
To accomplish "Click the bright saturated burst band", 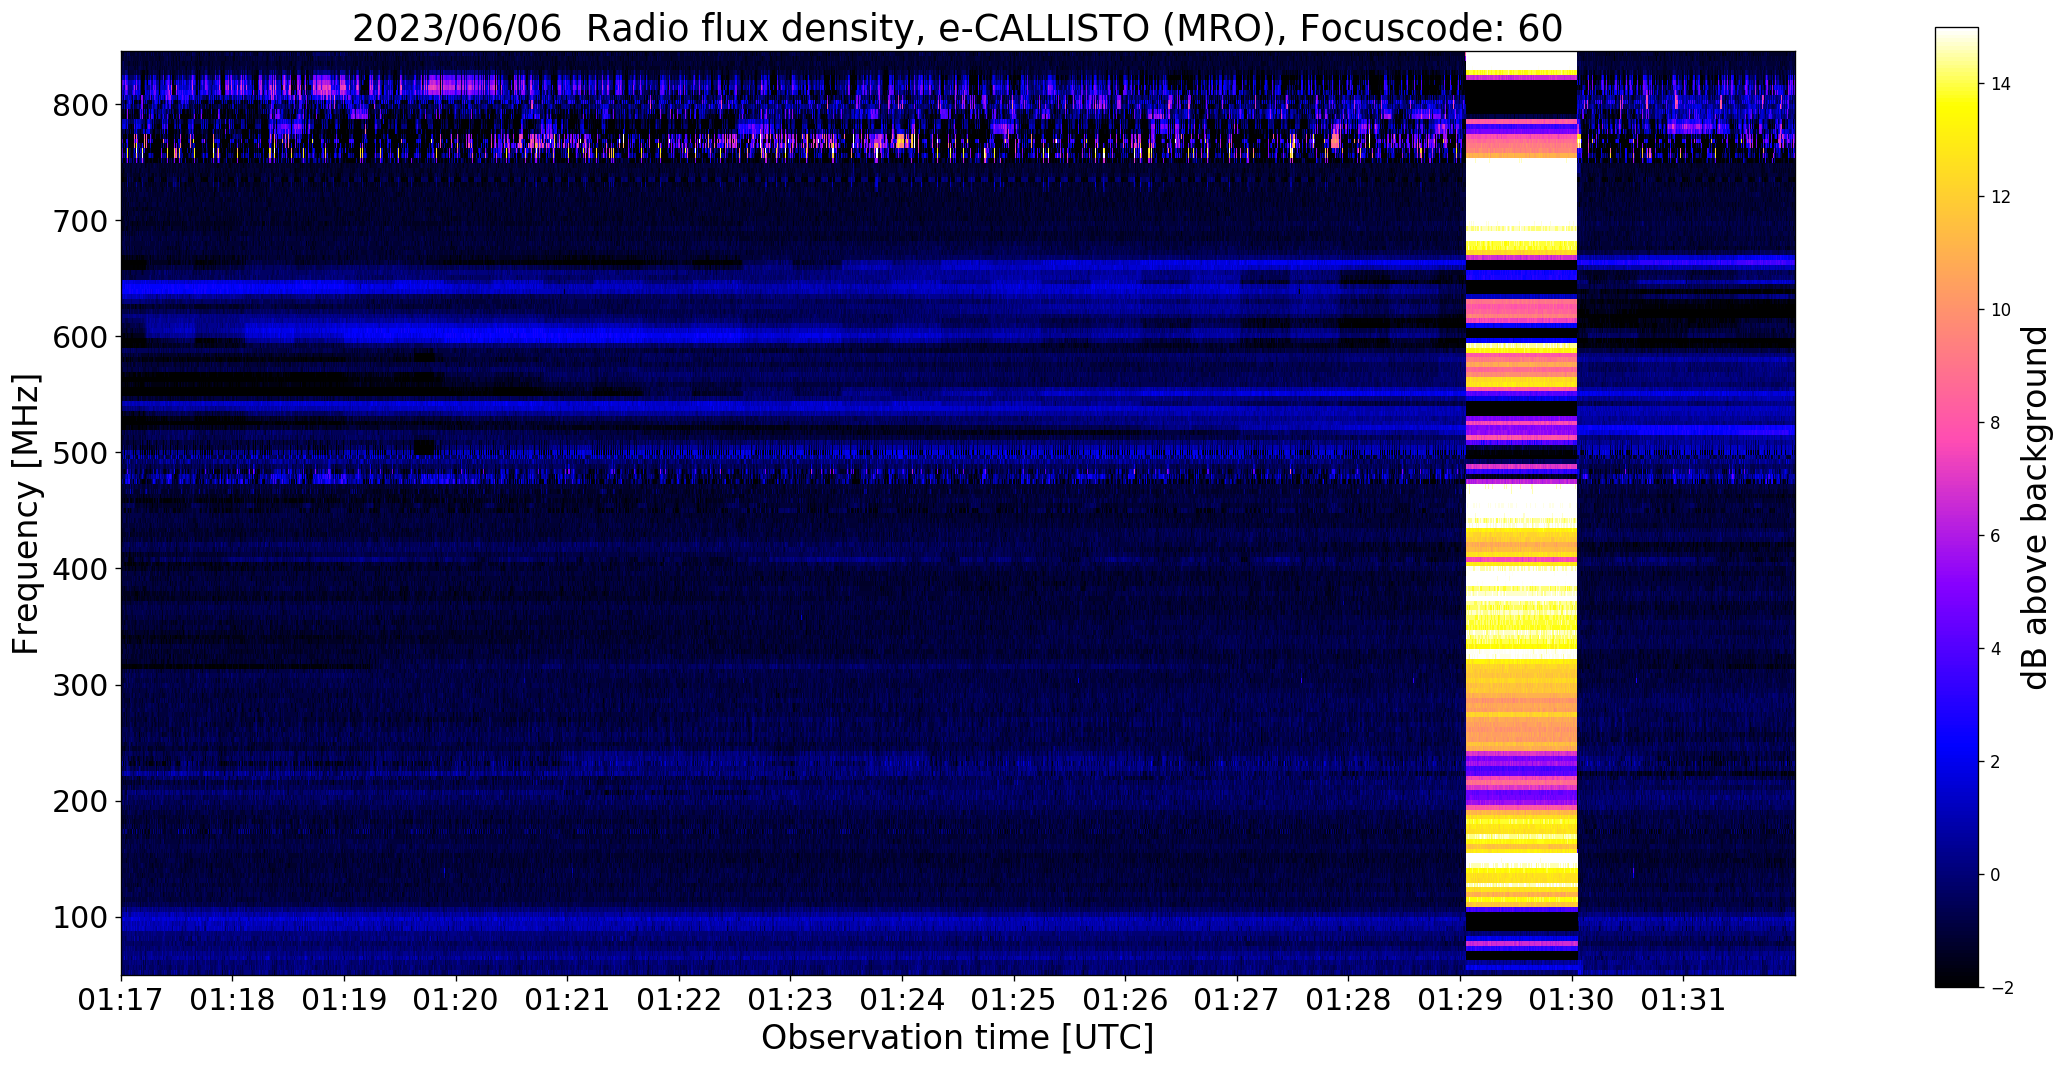I will click(x=1521, y=512).
